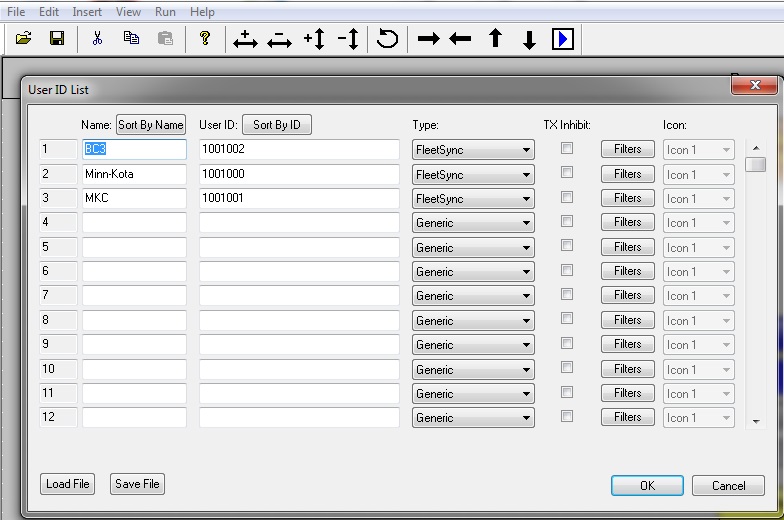The height and width of the screenshot is (520, 784).
Task: Toggle TX Inhibit checkbox for BC3
Action: click(566, 148)
